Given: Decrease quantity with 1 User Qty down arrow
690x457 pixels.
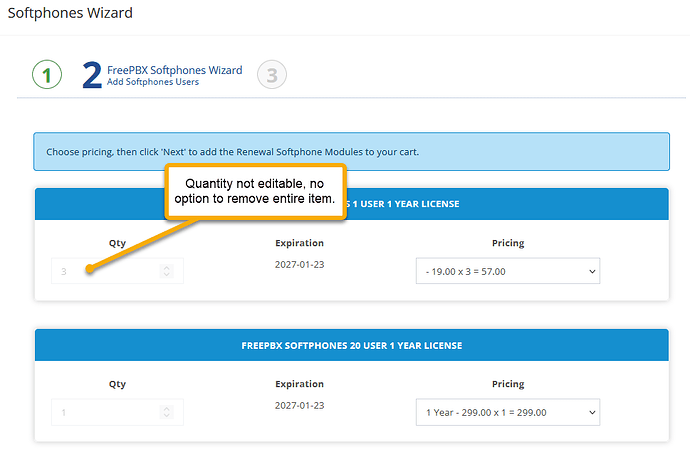Looking at the screenshot, I should tap(166, 275).
